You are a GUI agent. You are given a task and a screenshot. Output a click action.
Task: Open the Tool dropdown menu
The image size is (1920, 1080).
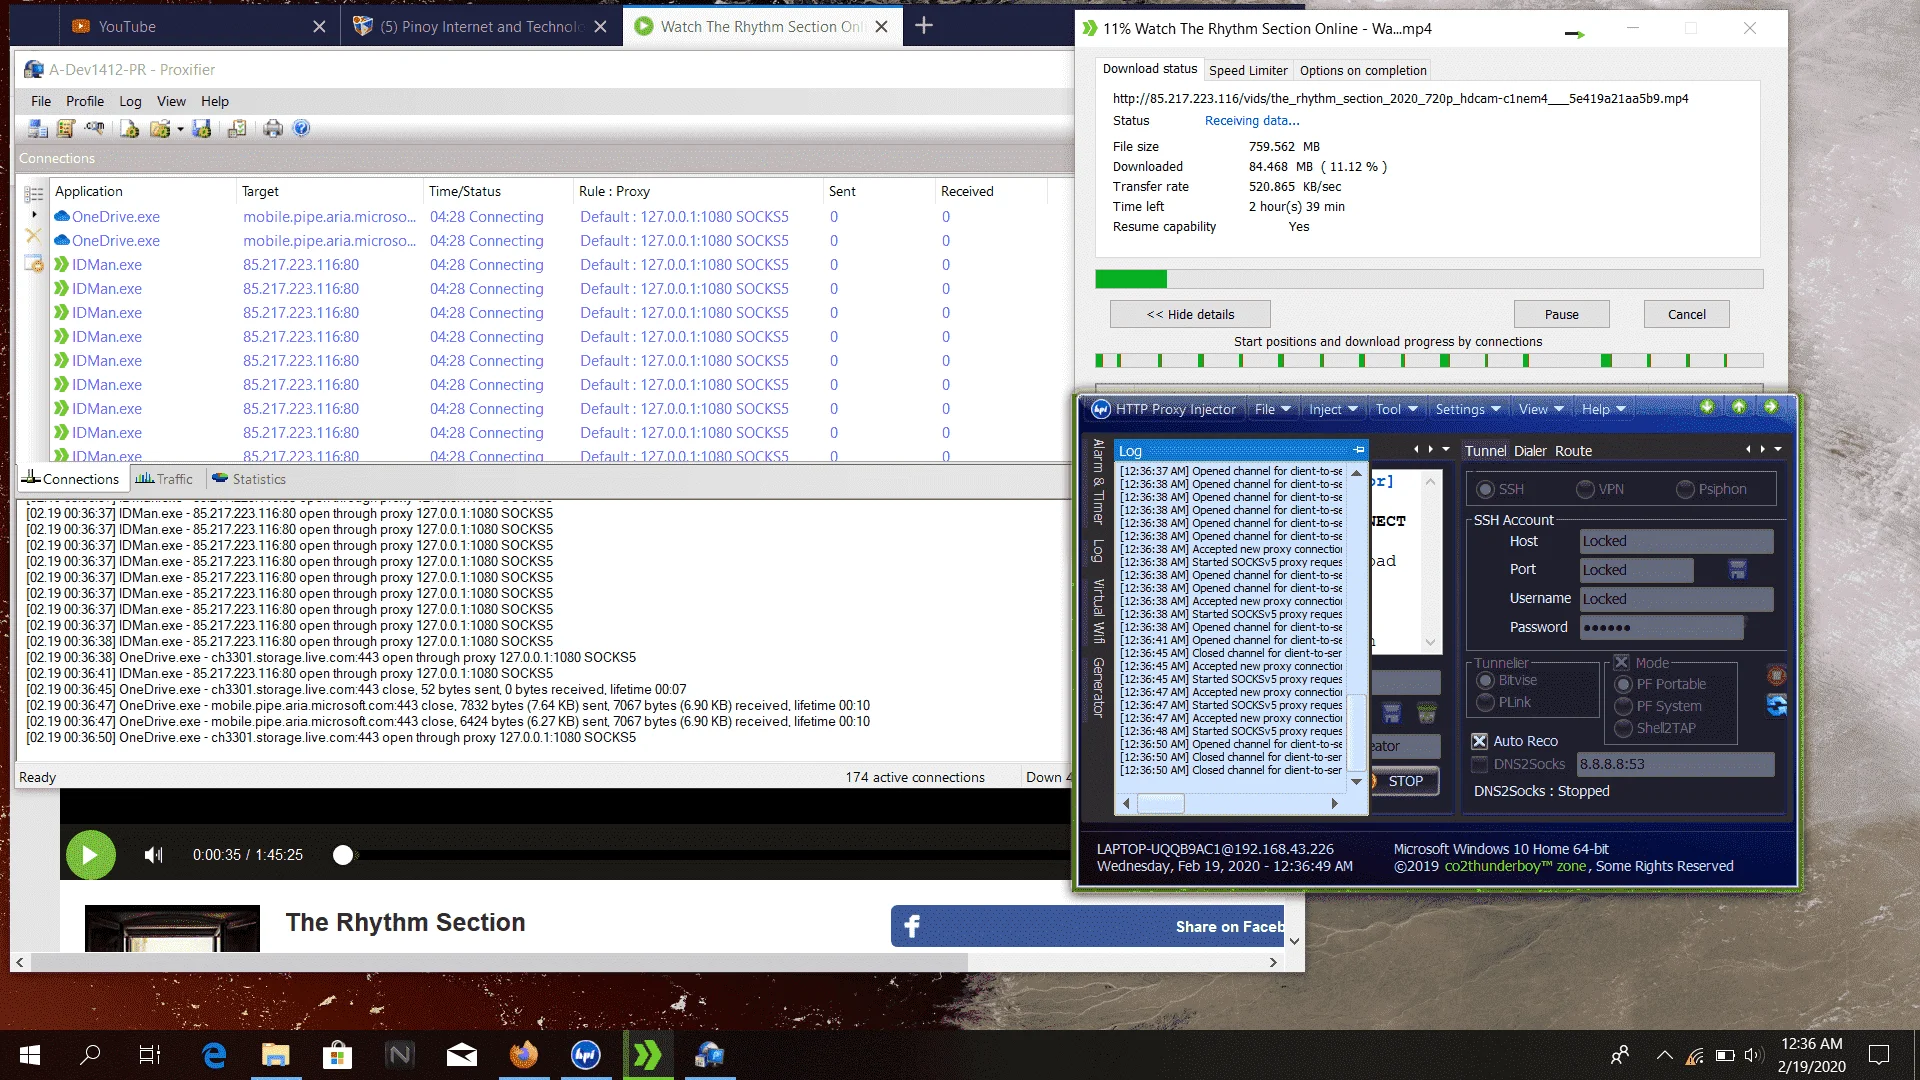coord(1396,409)
